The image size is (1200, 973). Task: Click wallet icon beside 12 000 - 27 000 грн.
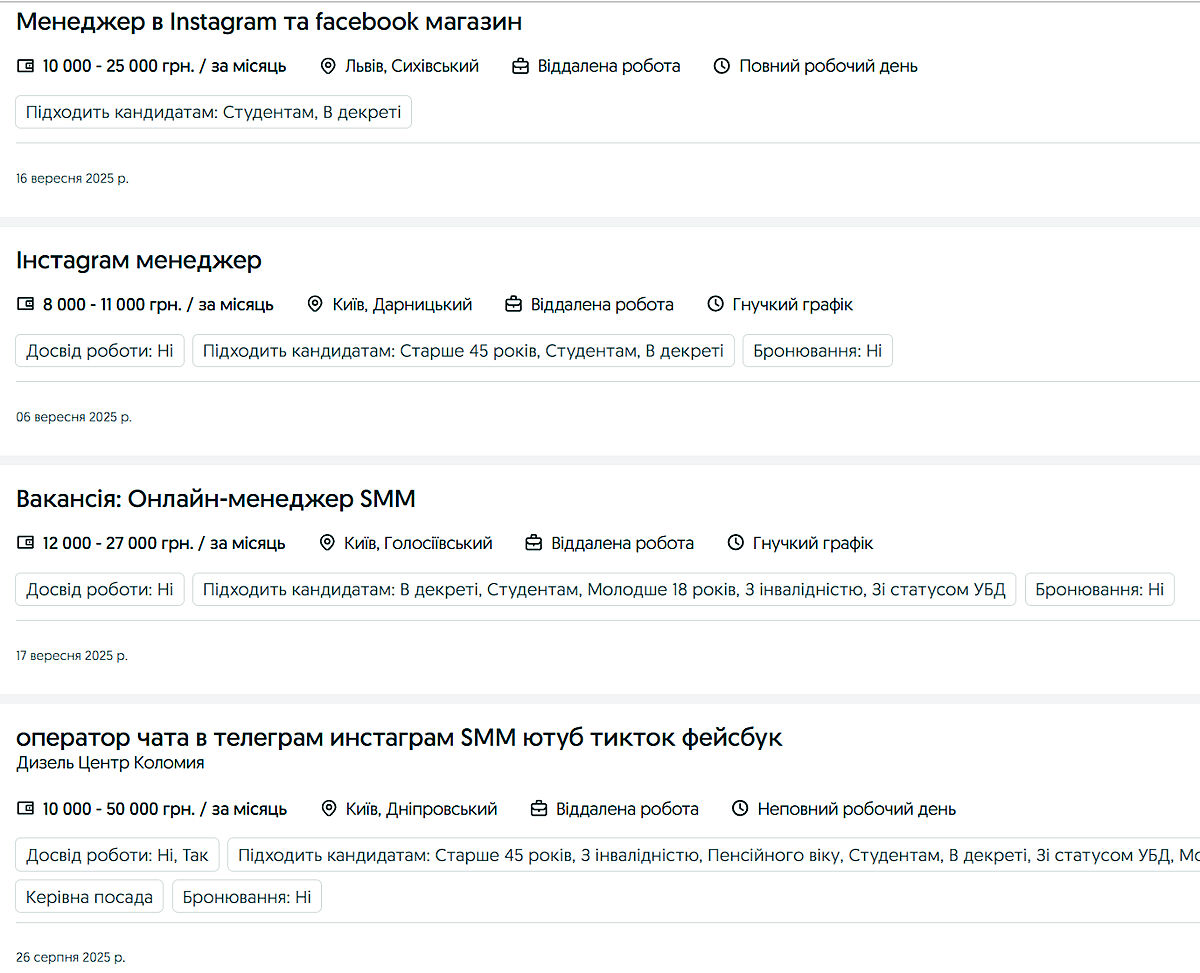click(x=26, y=543)
